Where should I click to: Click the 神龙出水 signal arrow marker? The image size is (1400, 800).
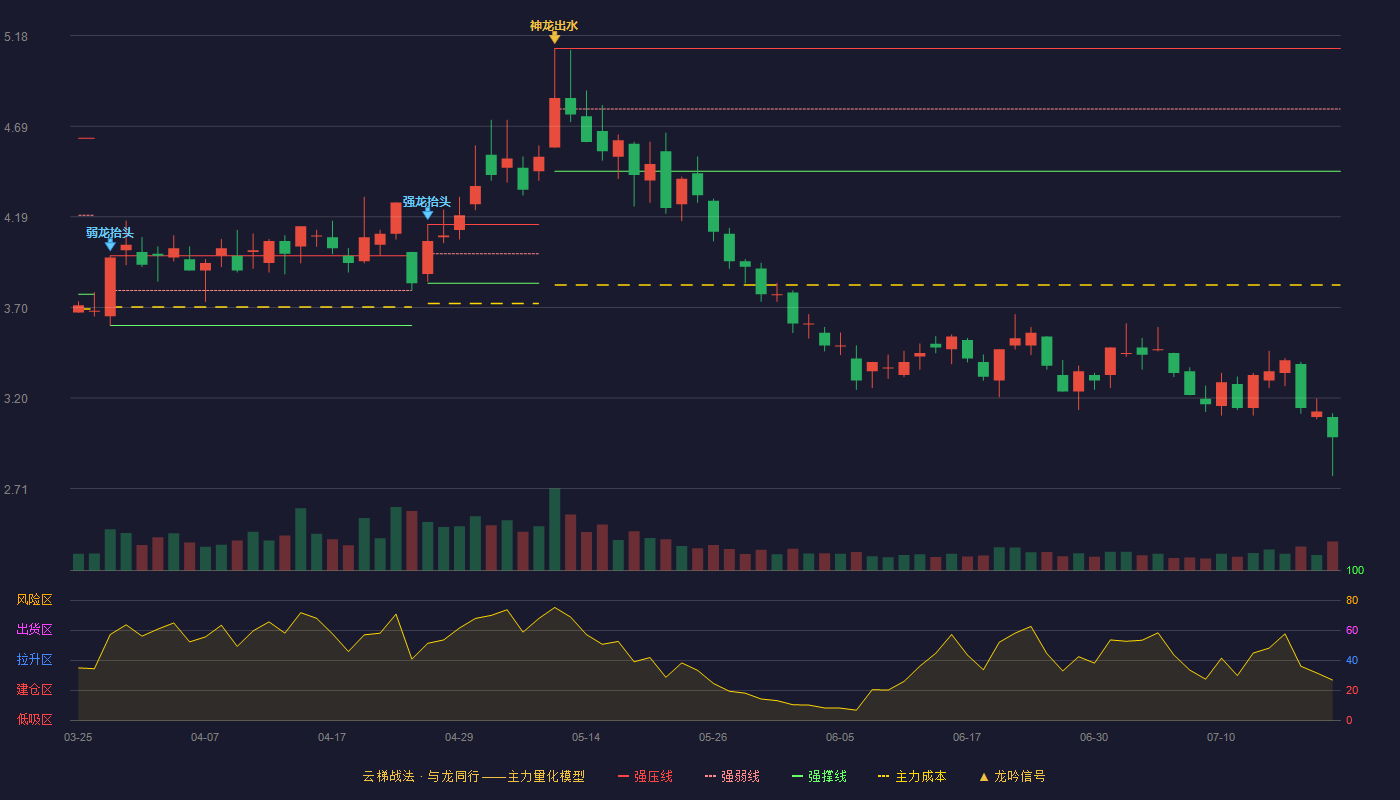[x=554, y=38]
